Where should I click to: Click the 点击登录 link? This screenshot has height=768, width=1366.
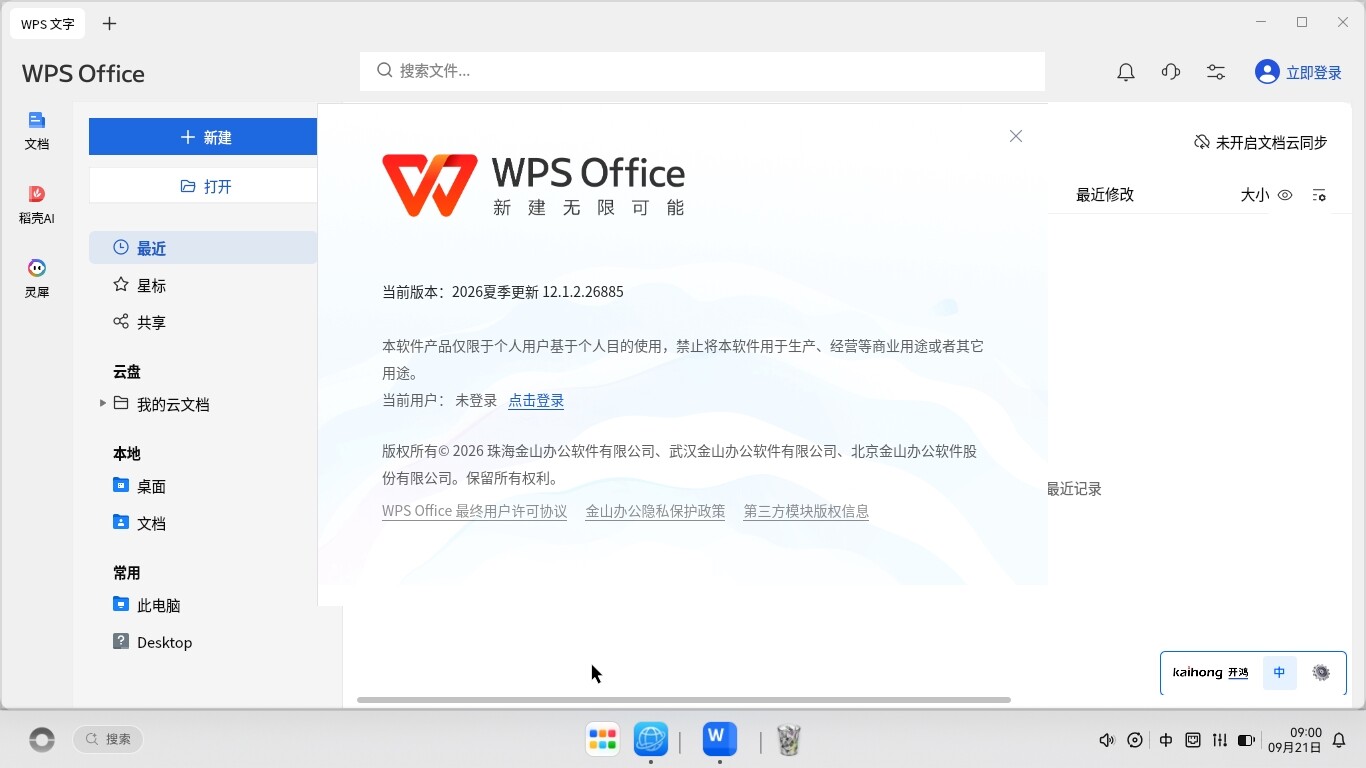click(536, 400)
